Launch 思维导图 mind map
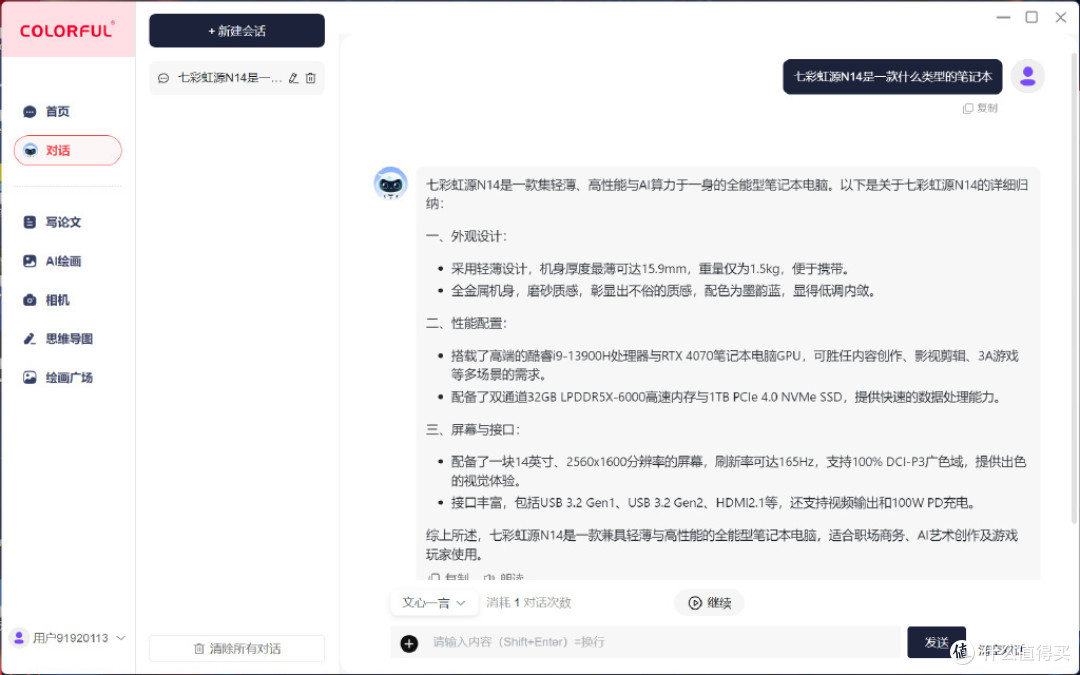 (x=68, y=338)
